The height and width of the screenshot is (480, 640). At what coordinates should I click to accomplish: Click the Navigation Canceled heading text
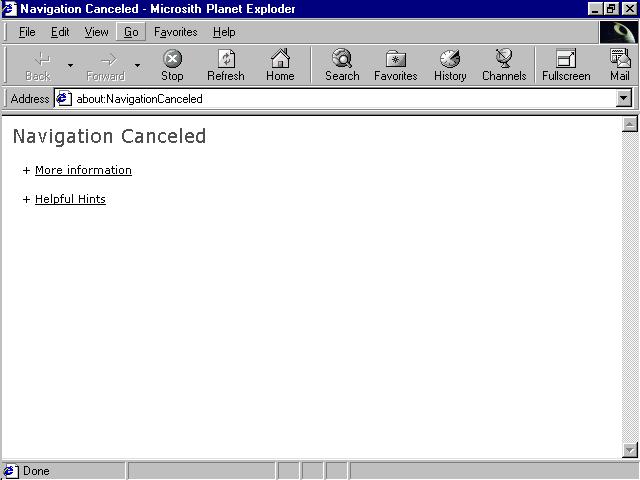coord(109,136)
